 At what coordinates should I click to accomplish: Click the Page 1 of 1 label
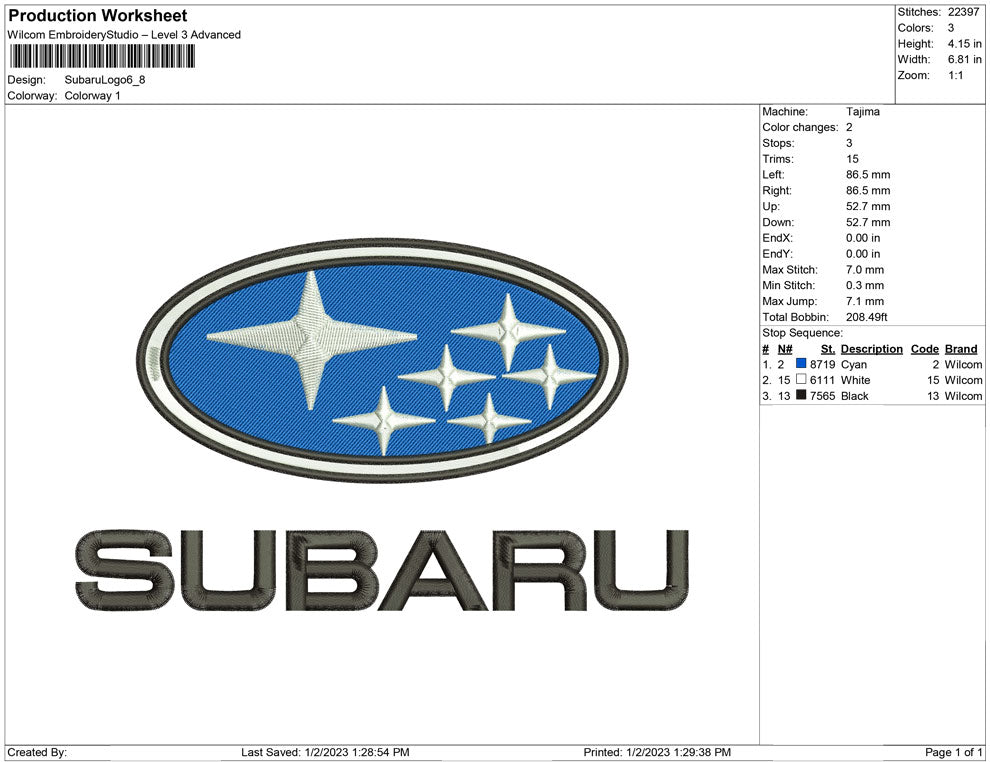952,752
